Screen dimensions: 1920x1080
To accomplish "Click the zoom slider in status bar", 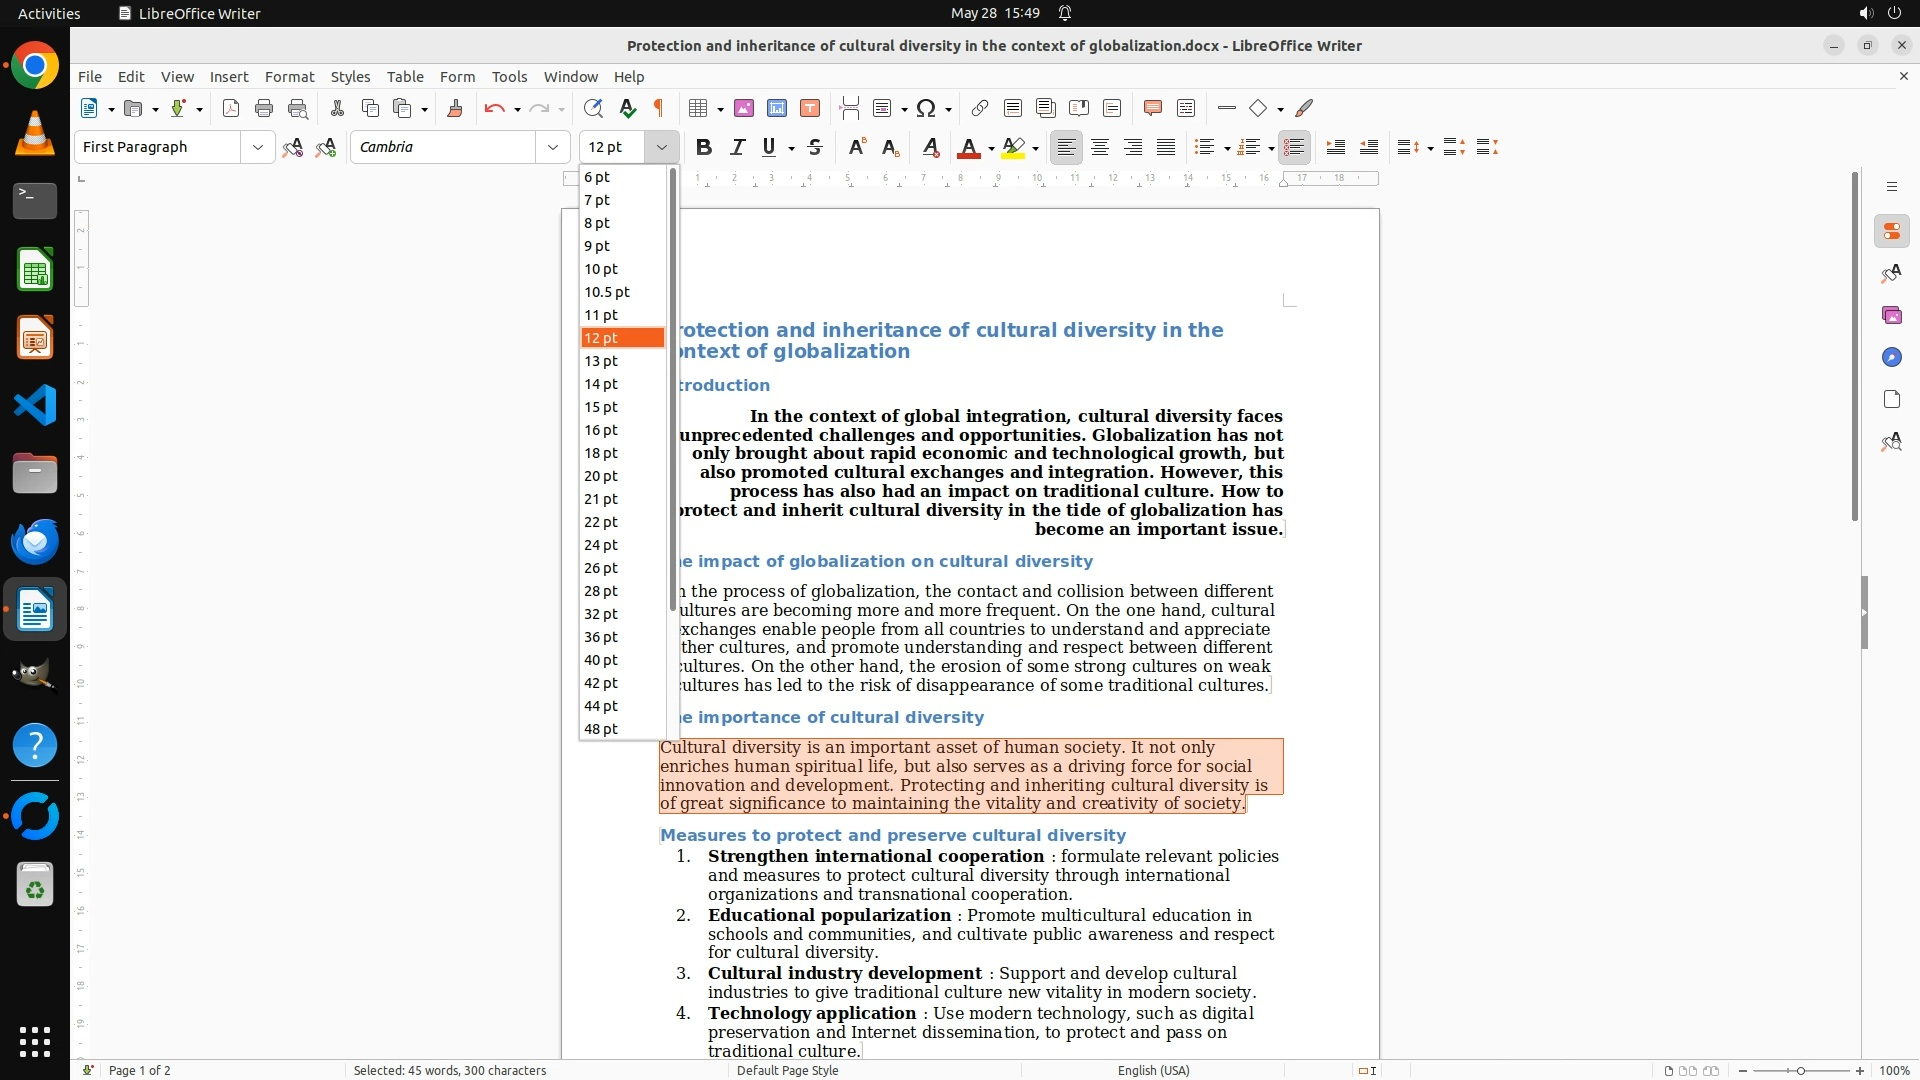I will 1800,1070.
